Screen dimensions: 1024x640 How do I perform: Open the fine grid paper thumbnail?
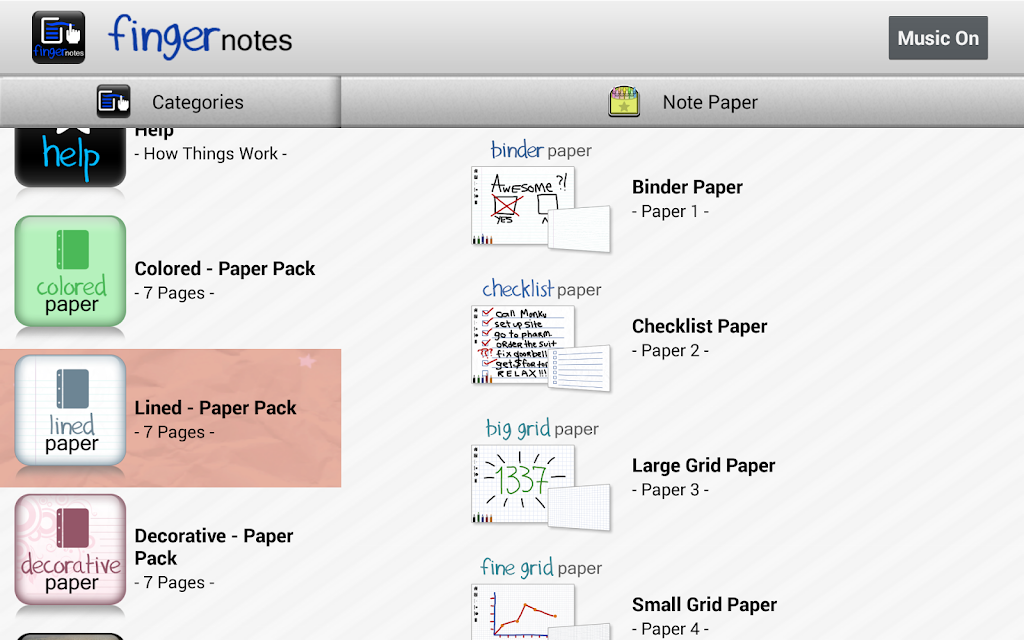pos(541,612)
